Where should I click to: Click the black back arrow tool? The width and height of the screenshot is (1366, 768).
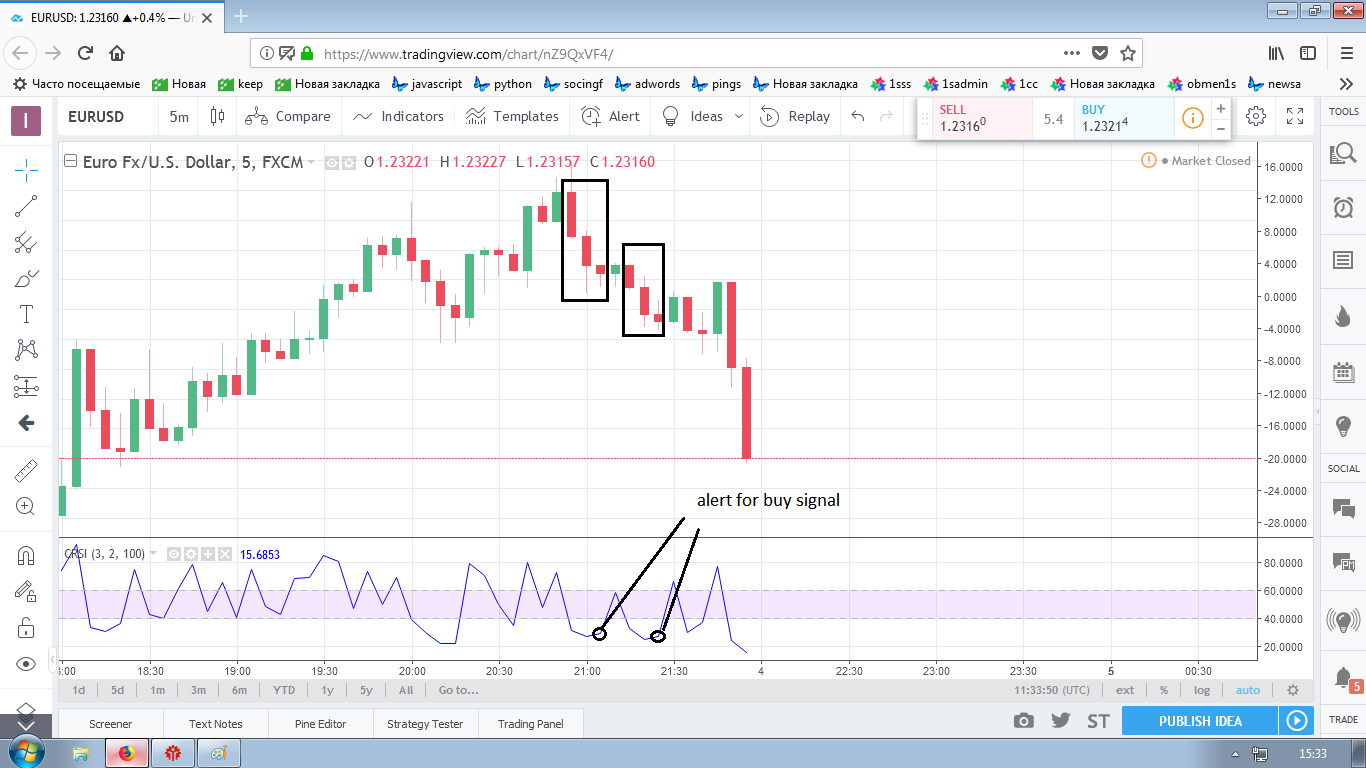pyautogui.click(x=26, y=423)
